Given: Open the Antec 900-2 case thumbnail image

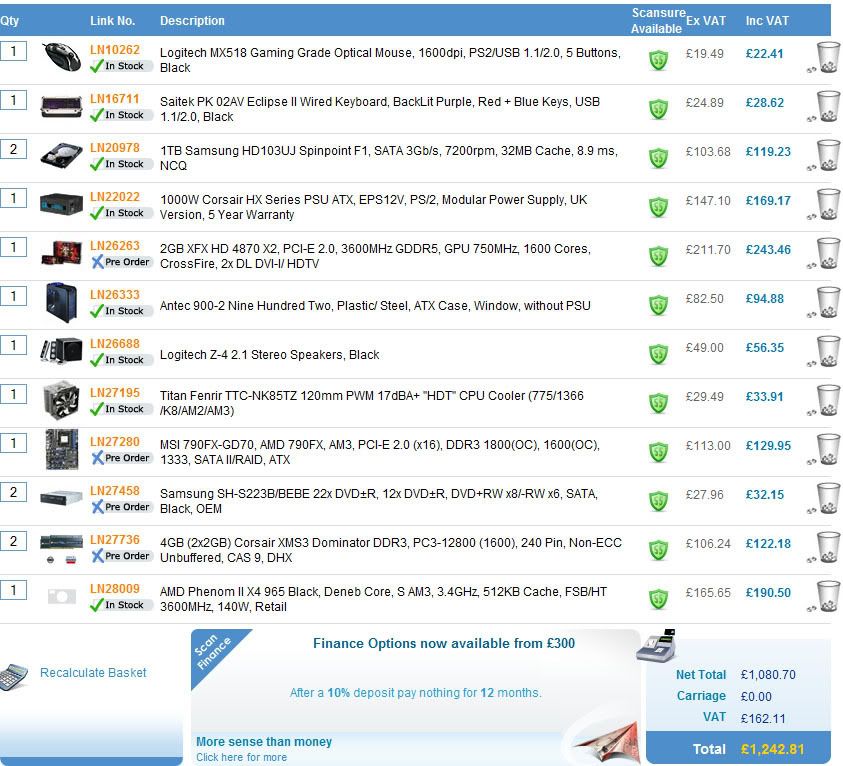Looking at the screenshot, I should coord(61,301).
